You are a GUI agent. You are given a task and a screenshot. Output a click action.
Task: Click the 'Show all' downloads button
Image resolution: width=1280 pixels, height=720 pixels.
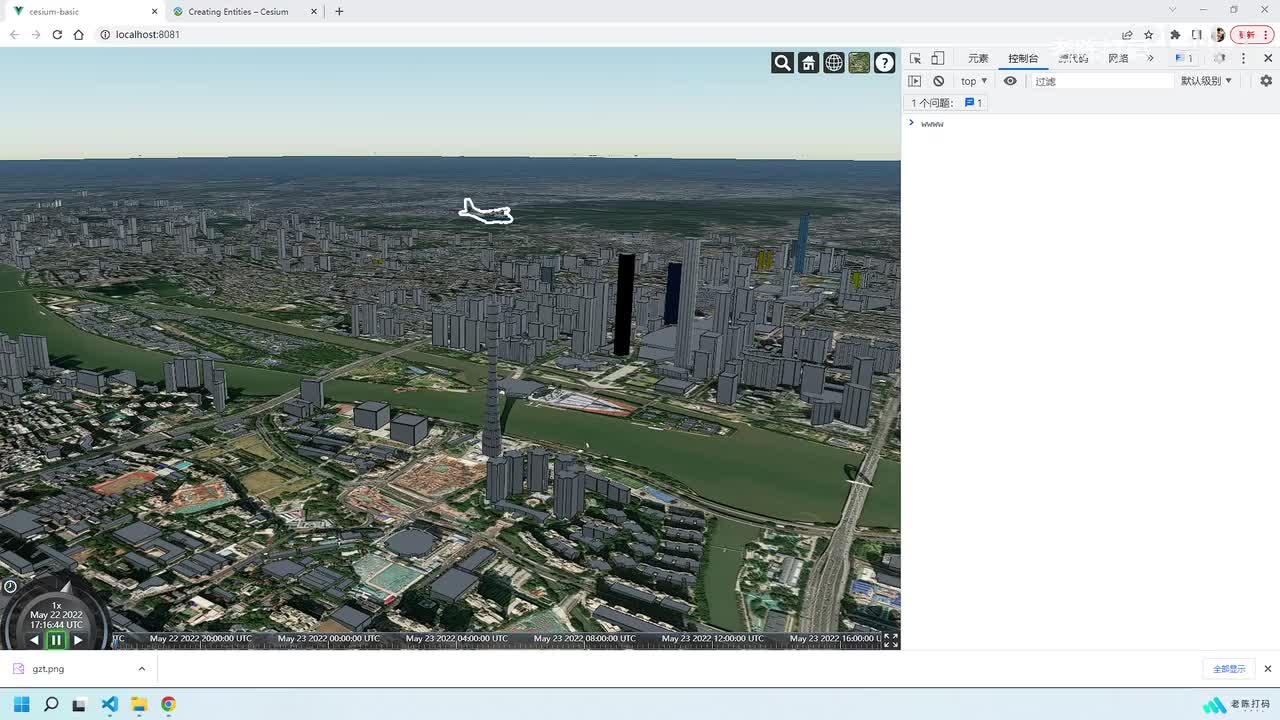[1229, 669]
